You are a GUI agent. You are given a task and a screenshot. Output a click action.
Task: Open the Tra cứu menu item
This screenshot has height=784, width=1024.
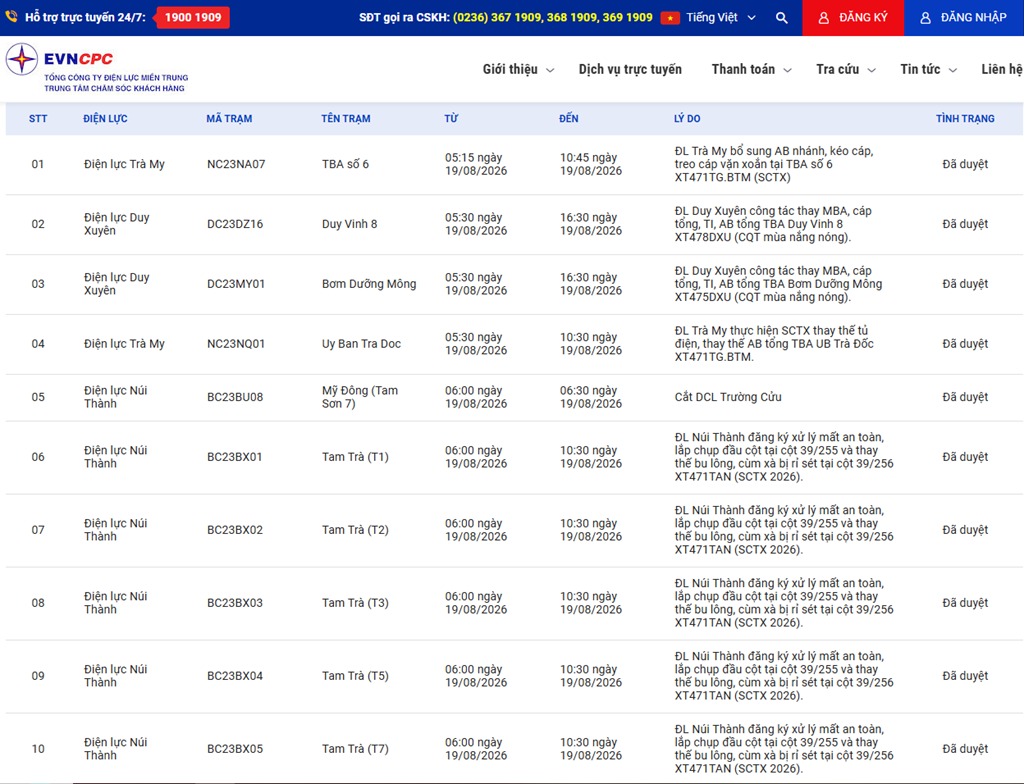837,69
